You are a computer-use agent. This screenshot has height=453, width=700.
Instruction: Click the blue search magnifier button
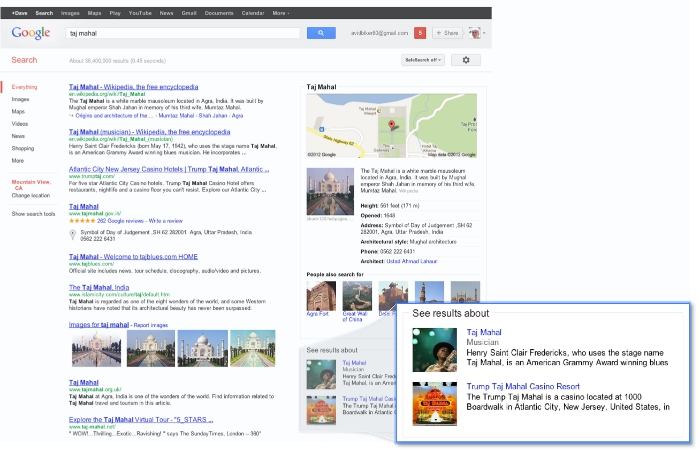click(320, 33)
